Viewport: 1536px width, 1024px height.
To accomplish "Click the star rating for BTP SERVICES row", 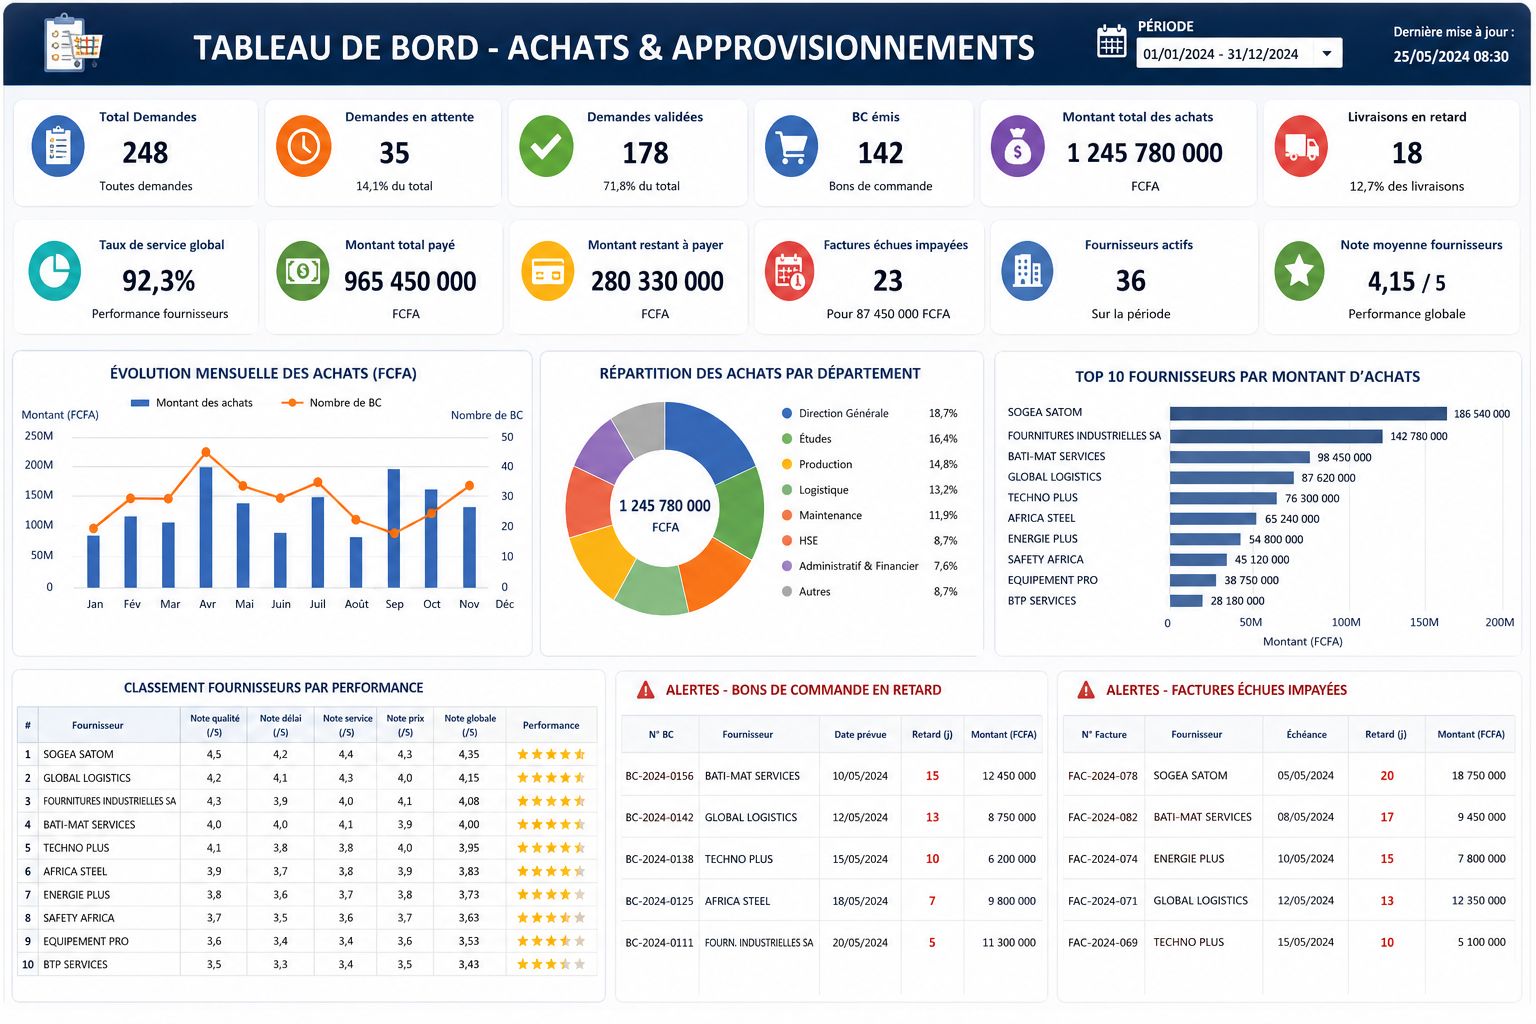I will 551,965.
